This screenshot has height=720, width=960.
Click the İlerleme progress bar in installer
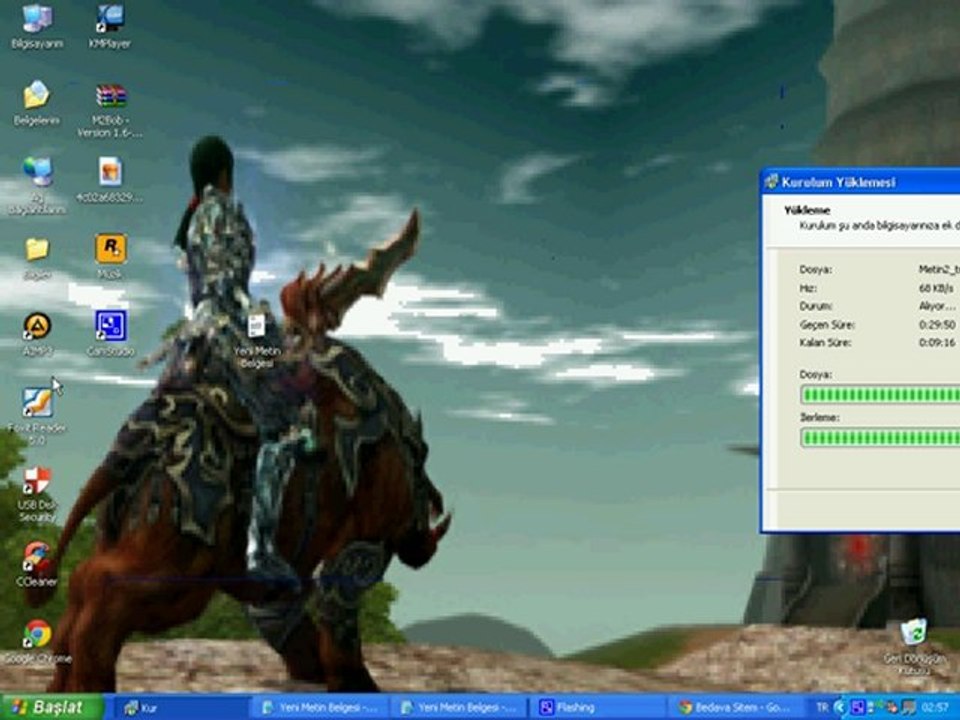point(880,438)
